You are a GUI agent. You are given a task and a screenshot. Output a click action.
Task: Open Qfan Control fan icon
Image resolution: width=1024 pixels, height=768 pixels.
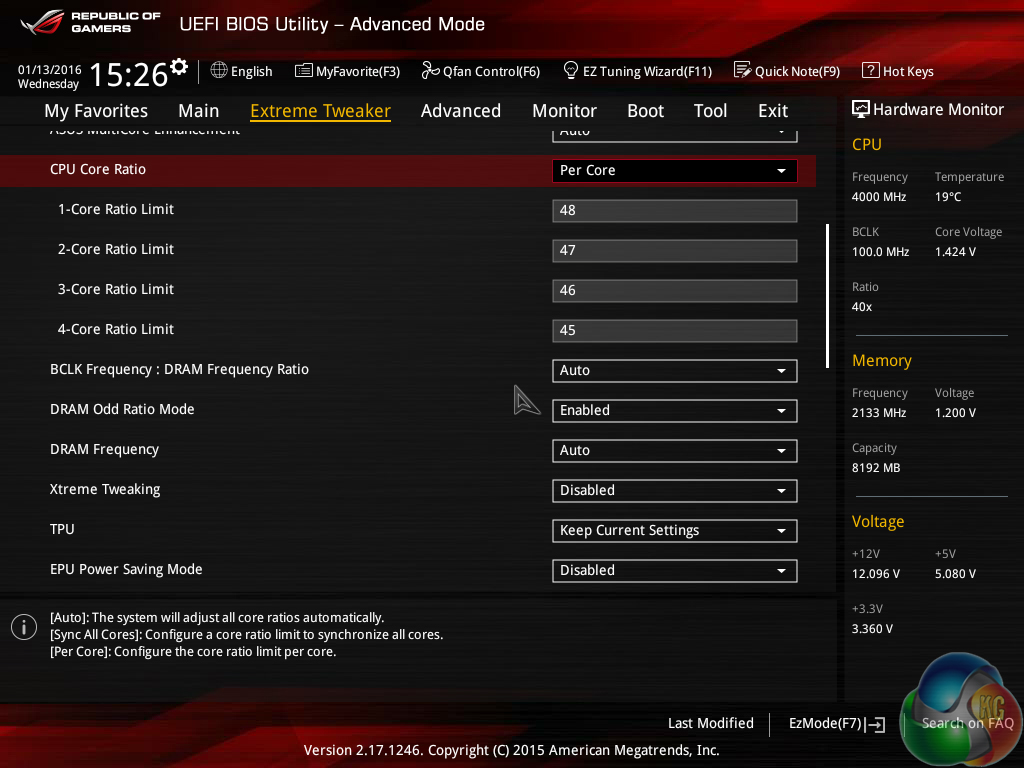point(430,70)
